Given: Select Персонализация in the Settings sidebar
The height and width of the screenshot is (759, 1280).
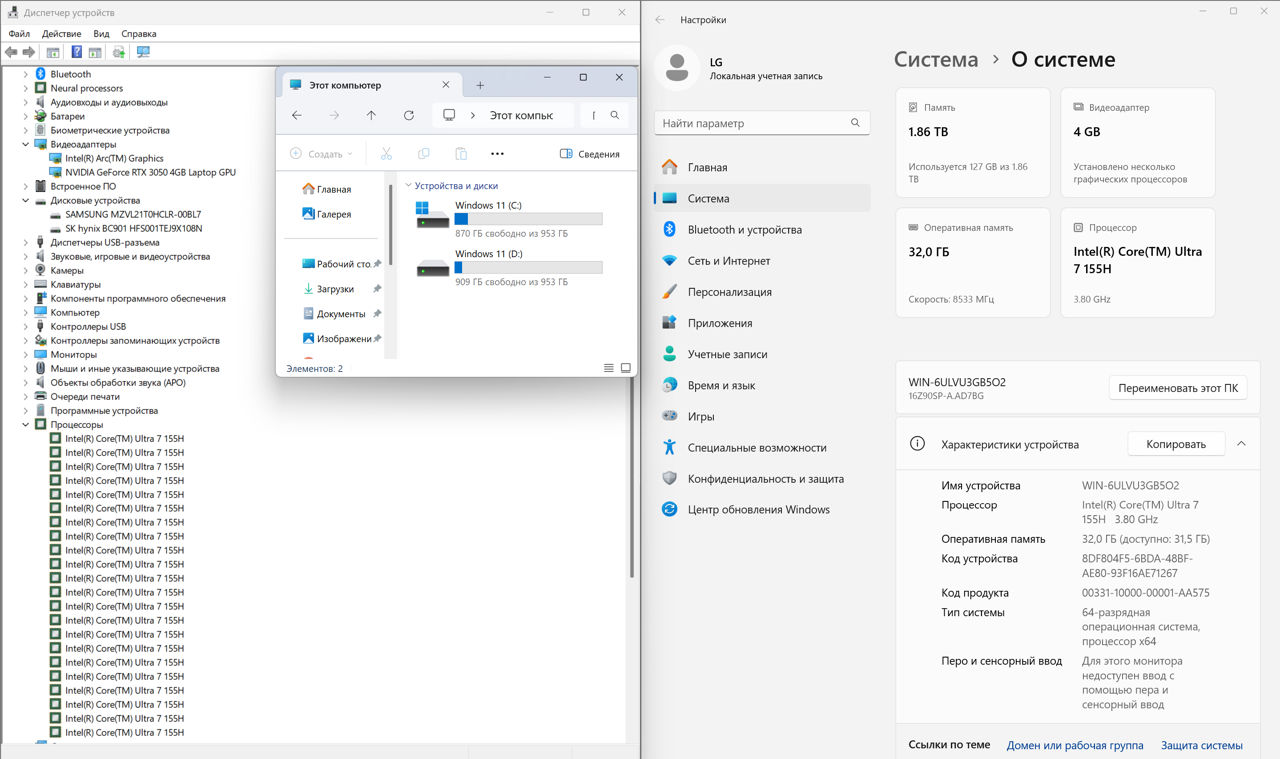Looking at the screenshot, I should 729,292.
